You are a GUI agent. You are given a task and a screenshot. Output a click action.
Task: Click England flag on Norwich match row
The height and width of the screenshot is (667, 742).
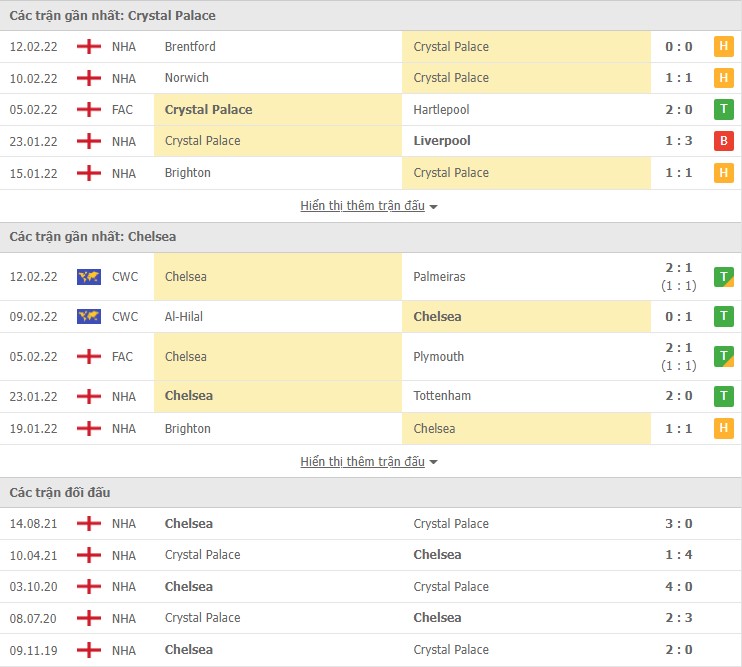(89, 78)
